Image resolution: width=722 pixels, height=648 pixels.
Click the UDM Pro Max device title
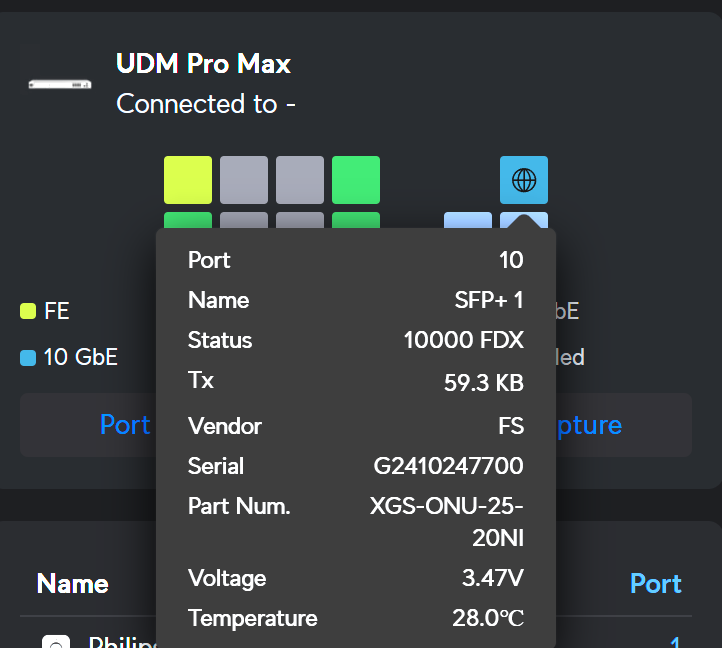click(x=203, y=63)
